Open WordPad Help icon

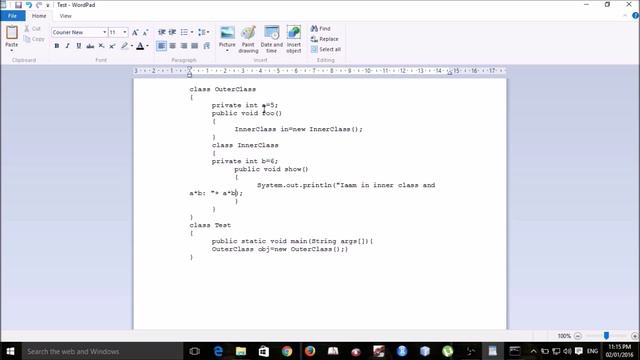pos(636,16)
